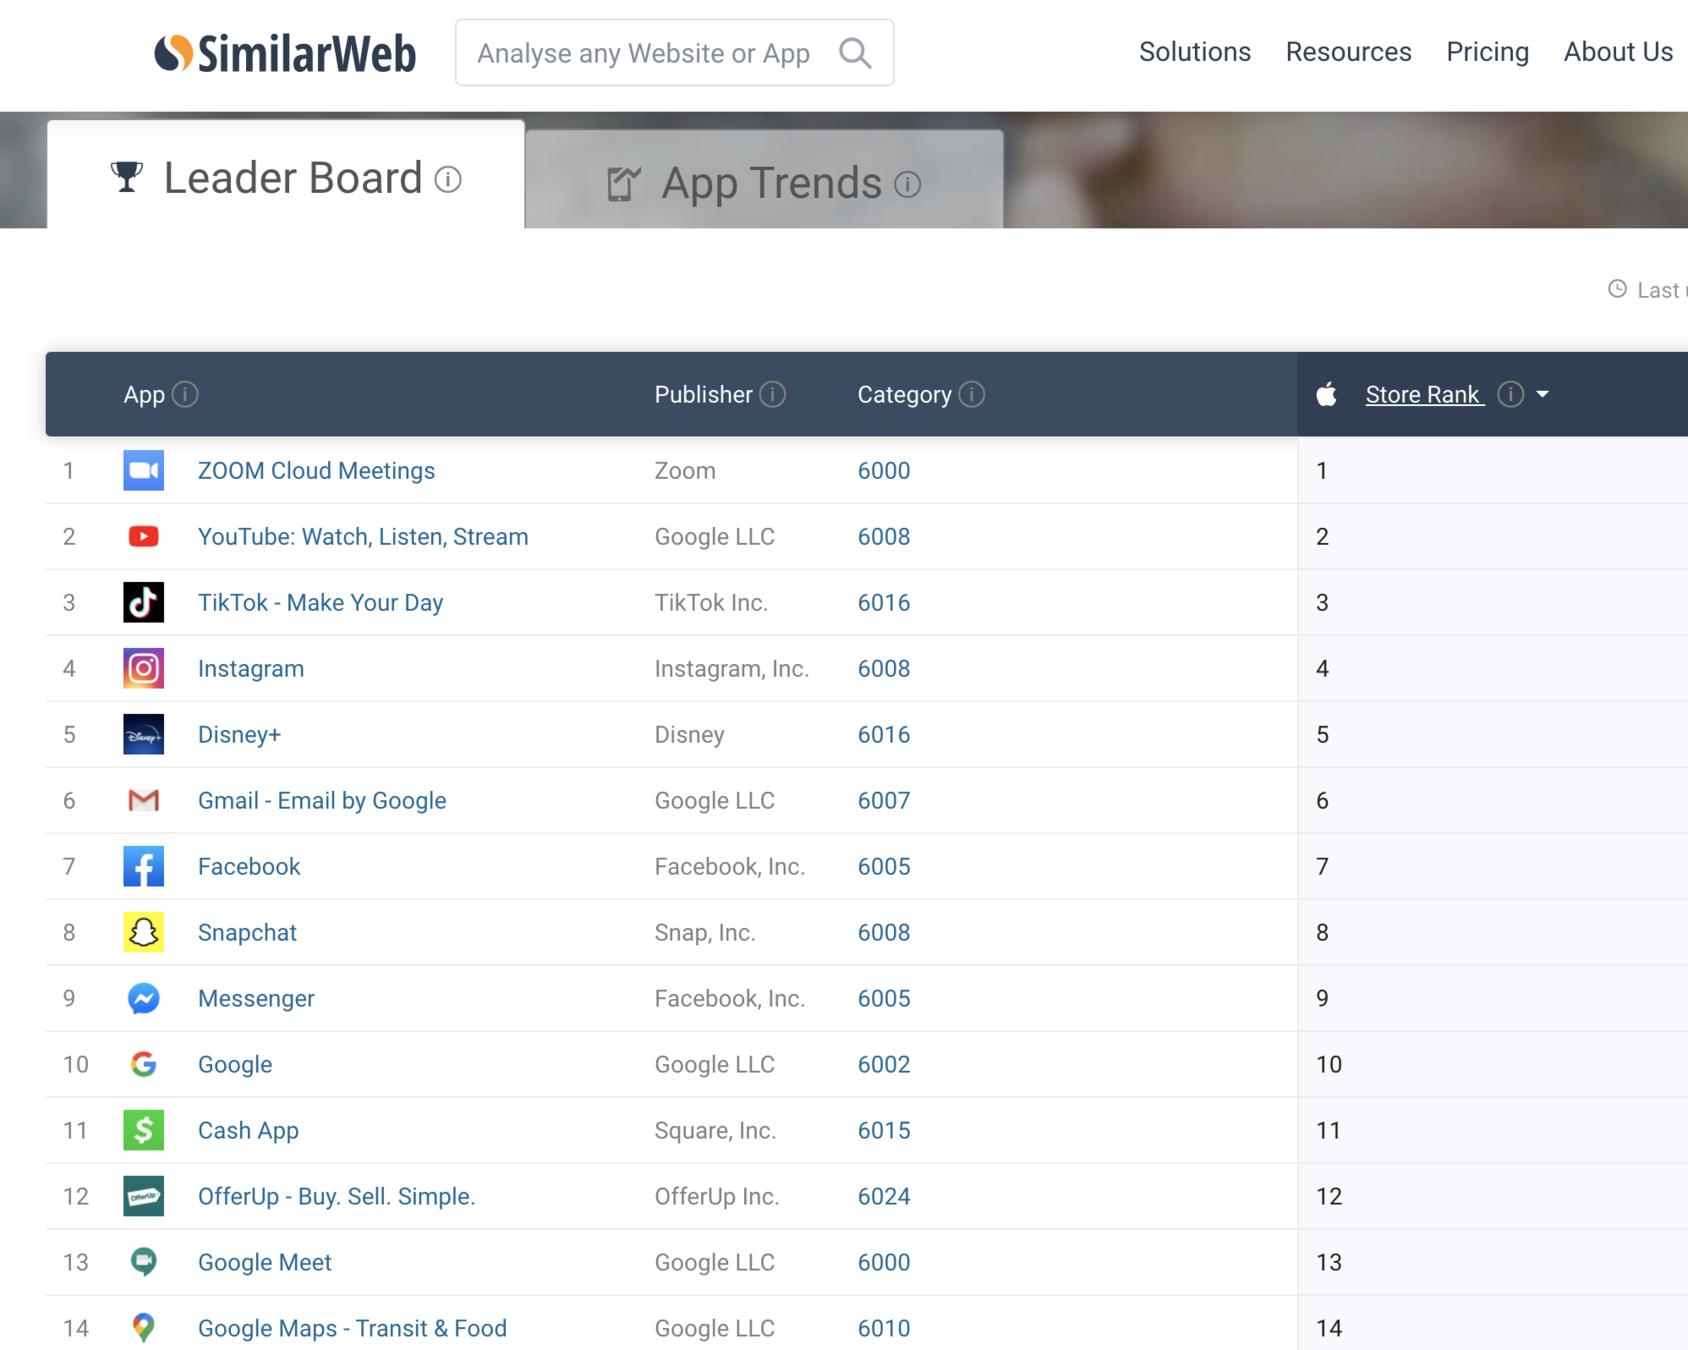Click the Snapchat app icon
Screen dimensions: 1688x1350
point(143,932)
